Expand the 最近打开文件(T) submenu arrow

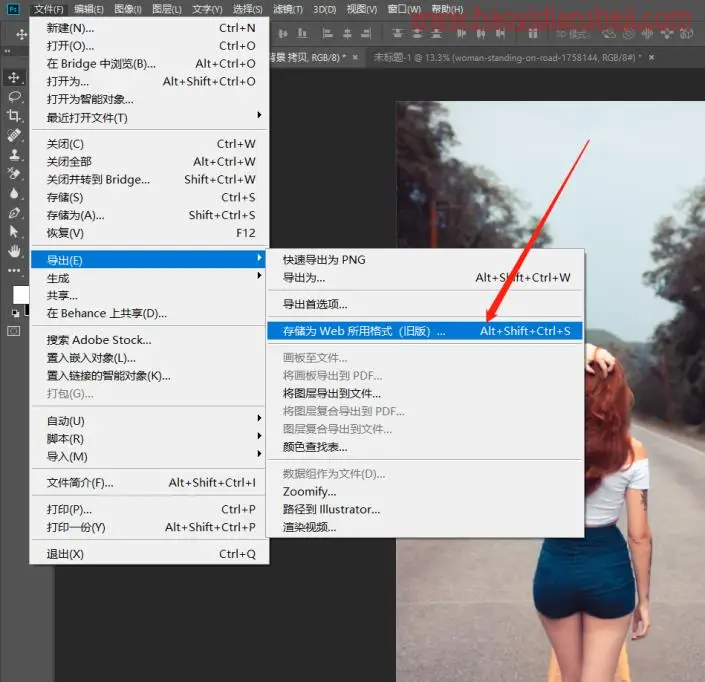point(259,115)
